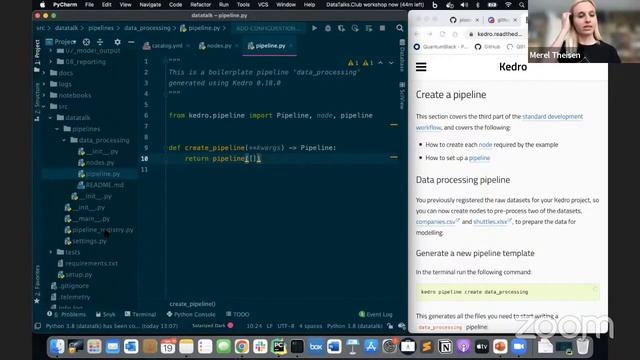Open Zoom app in the Dock
Screen dimensions: 640x360
point(519,347)
